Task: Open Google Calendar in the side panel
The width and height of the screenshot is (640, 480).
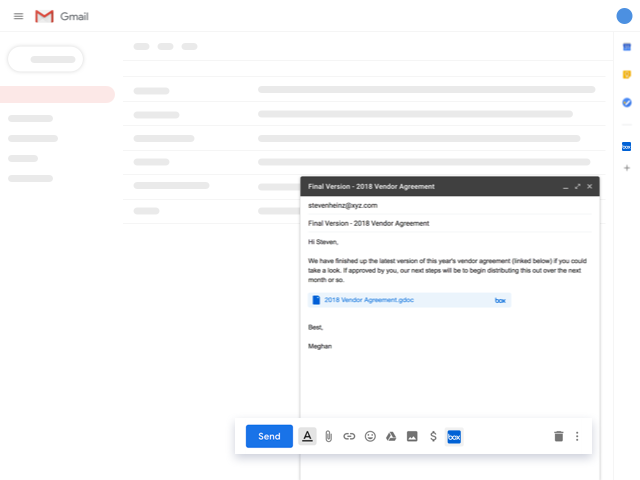Action: pyautogui.click(x=627, y=47)
